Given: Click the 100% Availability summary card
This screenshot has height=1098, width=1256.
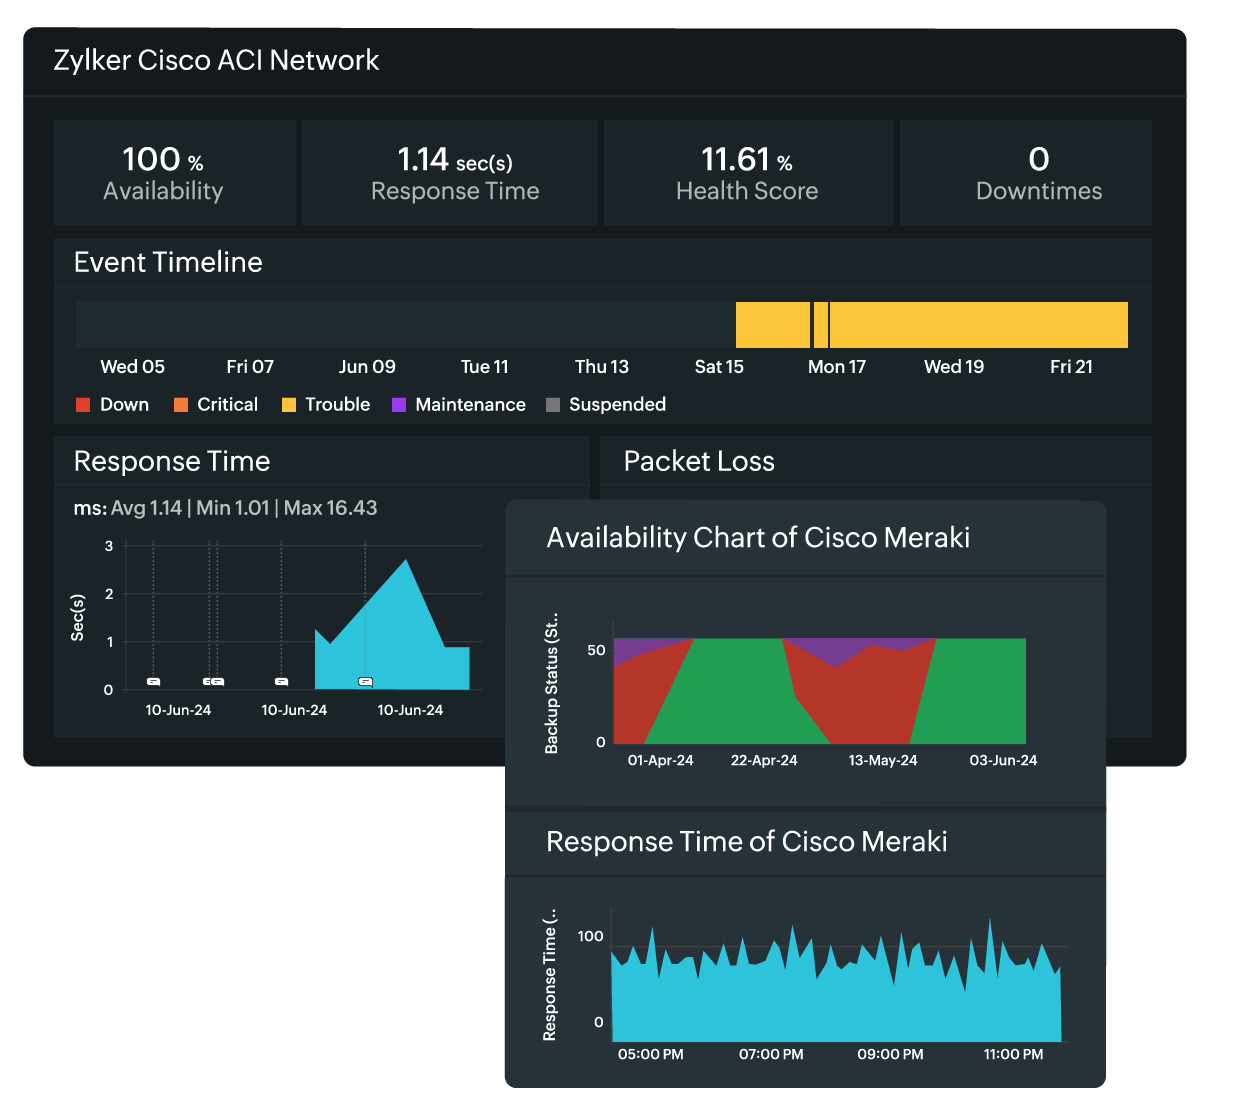Looking at the screenshot, I should (175, 172).
